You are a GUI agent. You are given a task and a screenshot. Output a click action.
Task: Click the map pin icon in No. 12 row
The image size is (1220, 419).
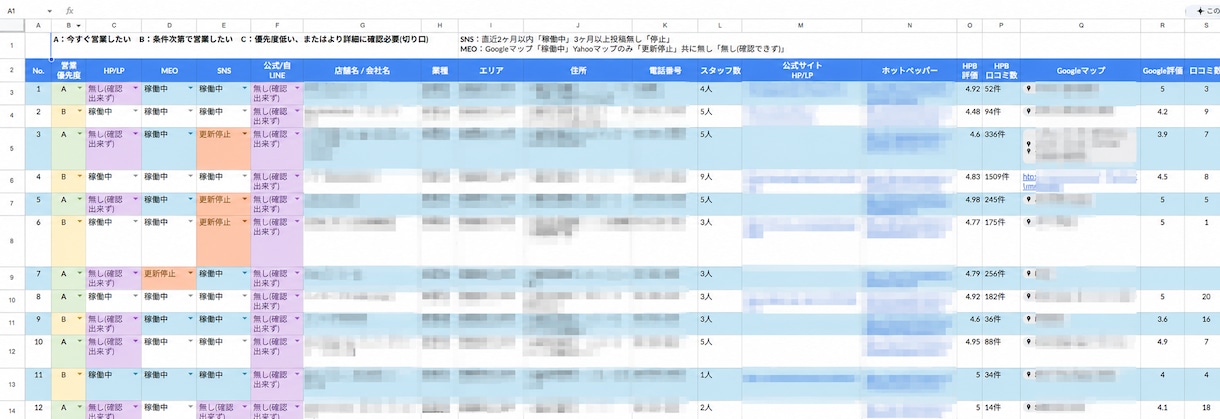point(1027,408)
